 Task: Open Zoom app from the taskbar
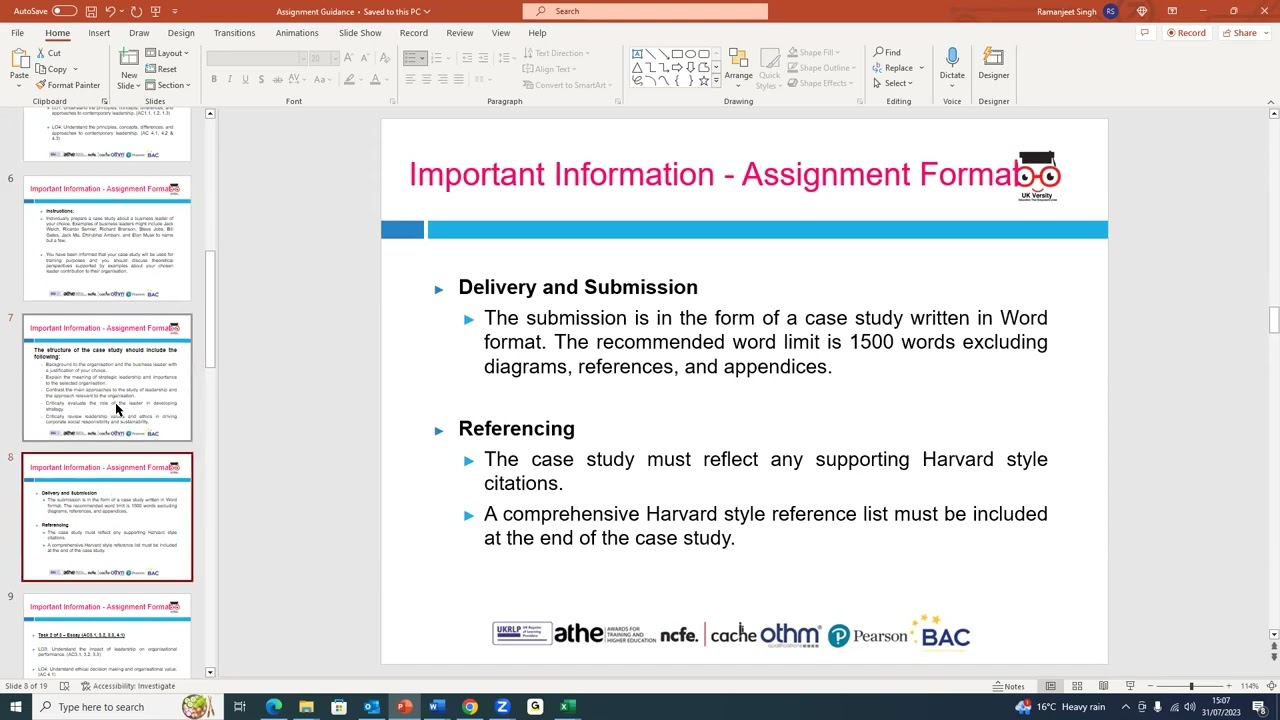tap(502, 707)
